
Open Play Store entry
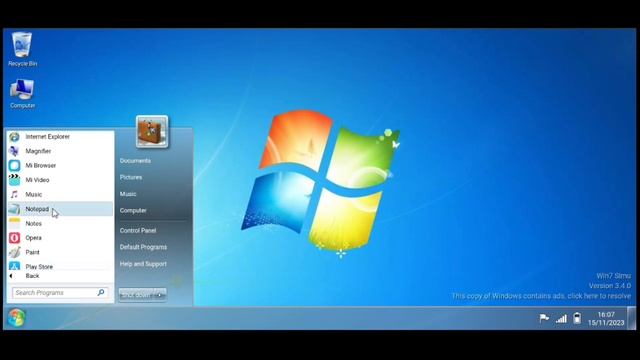(60, 266)
